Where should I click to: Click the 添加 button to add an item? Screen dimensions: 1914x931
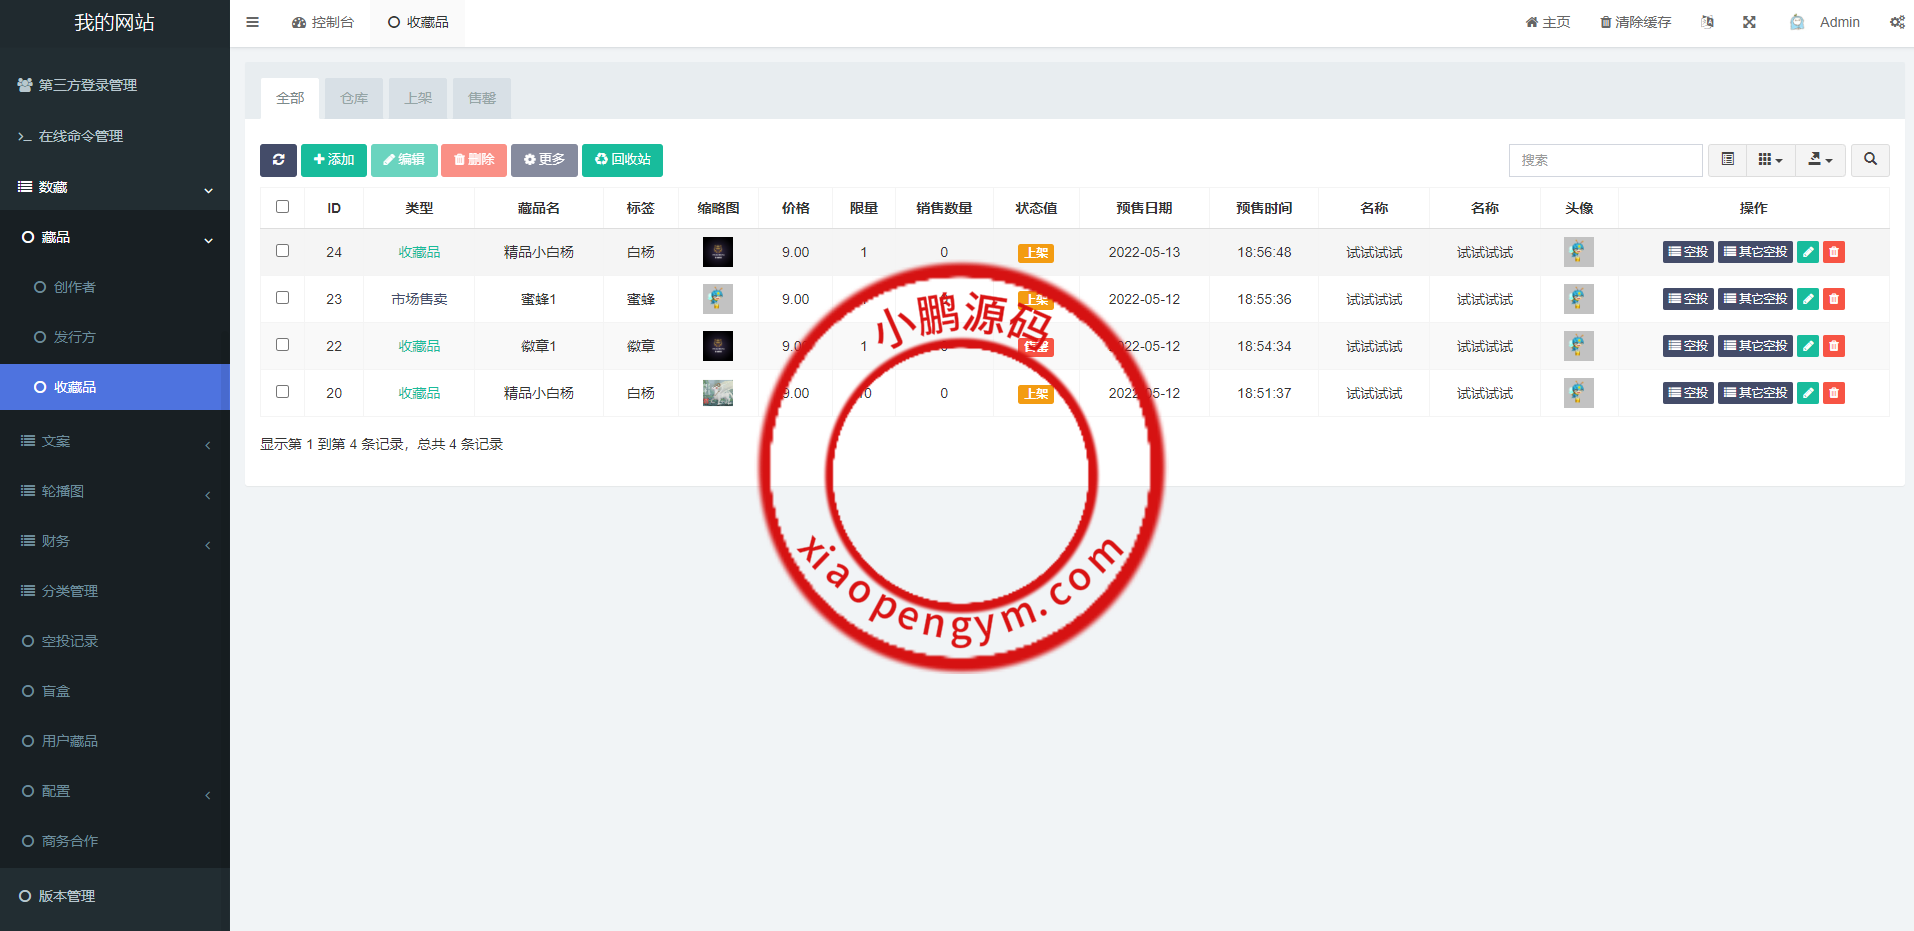[333, 160]
